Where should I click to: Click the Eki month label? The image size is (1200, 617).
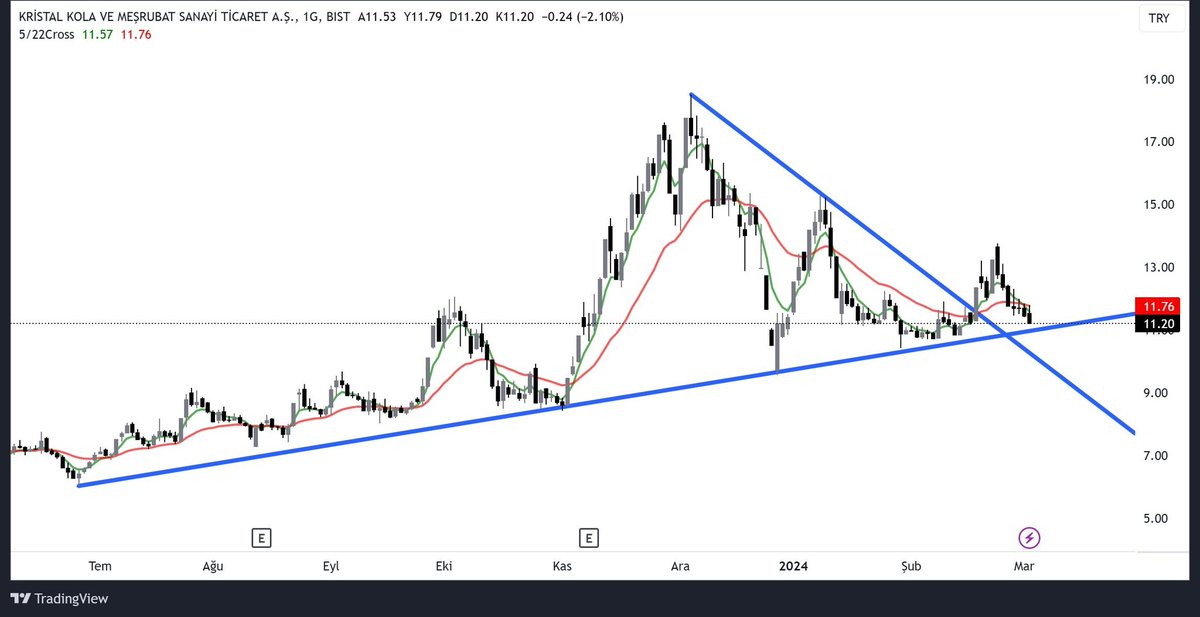tap(444, 566)
